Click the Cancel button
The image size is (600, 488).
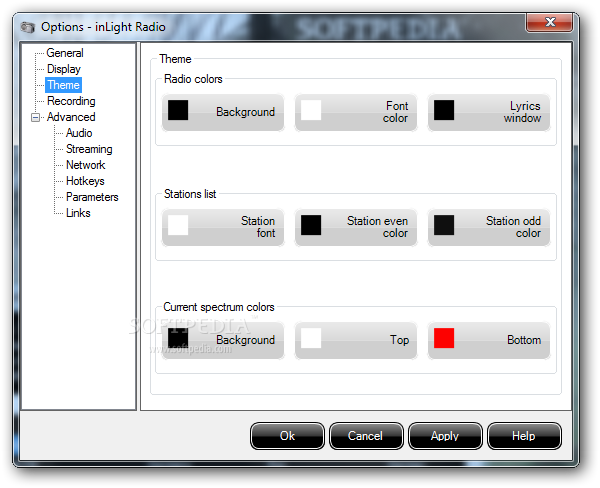click(366, 436)
